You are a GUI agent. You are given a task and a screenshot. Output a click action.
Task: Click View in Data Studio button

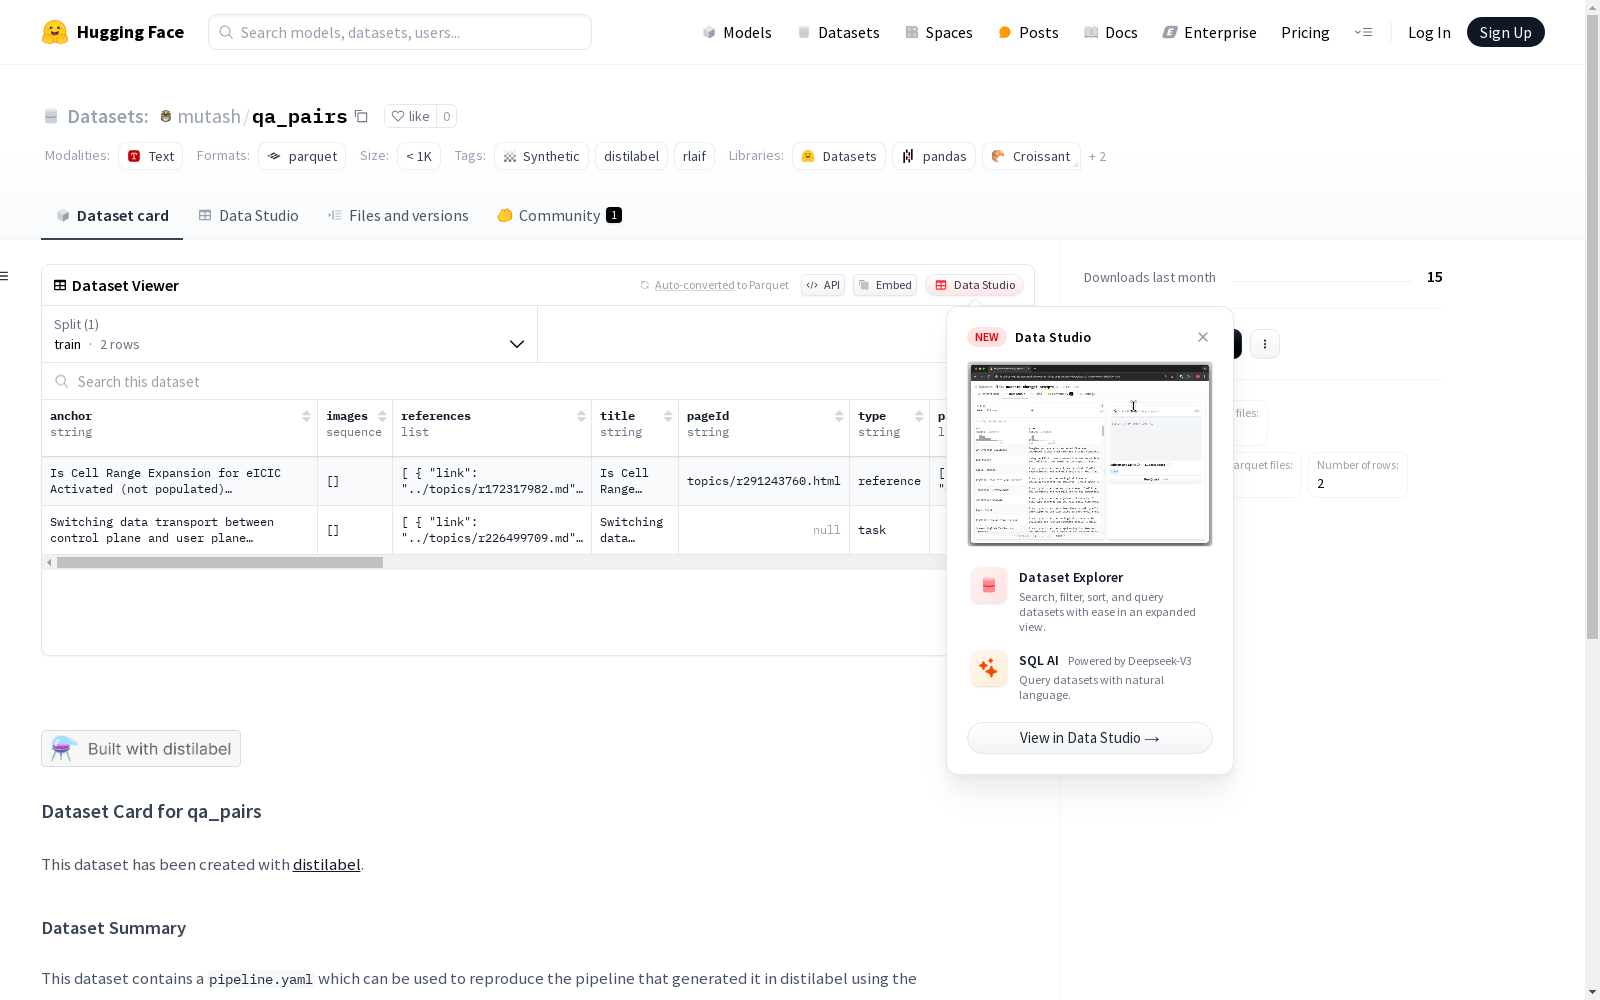point(1090,738)
